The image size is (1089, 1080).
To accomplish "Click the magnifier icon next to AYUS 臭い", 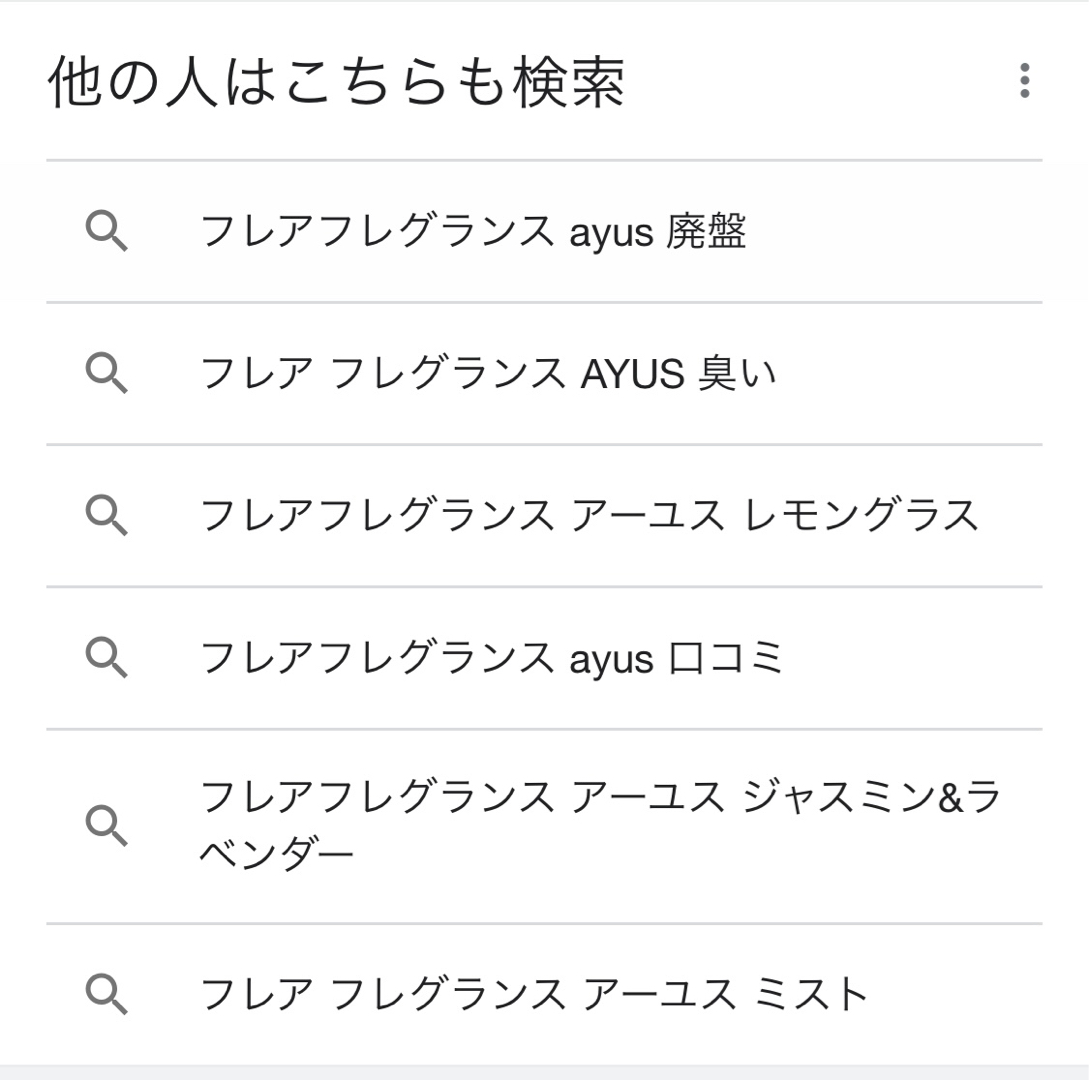I will [106, 373].
